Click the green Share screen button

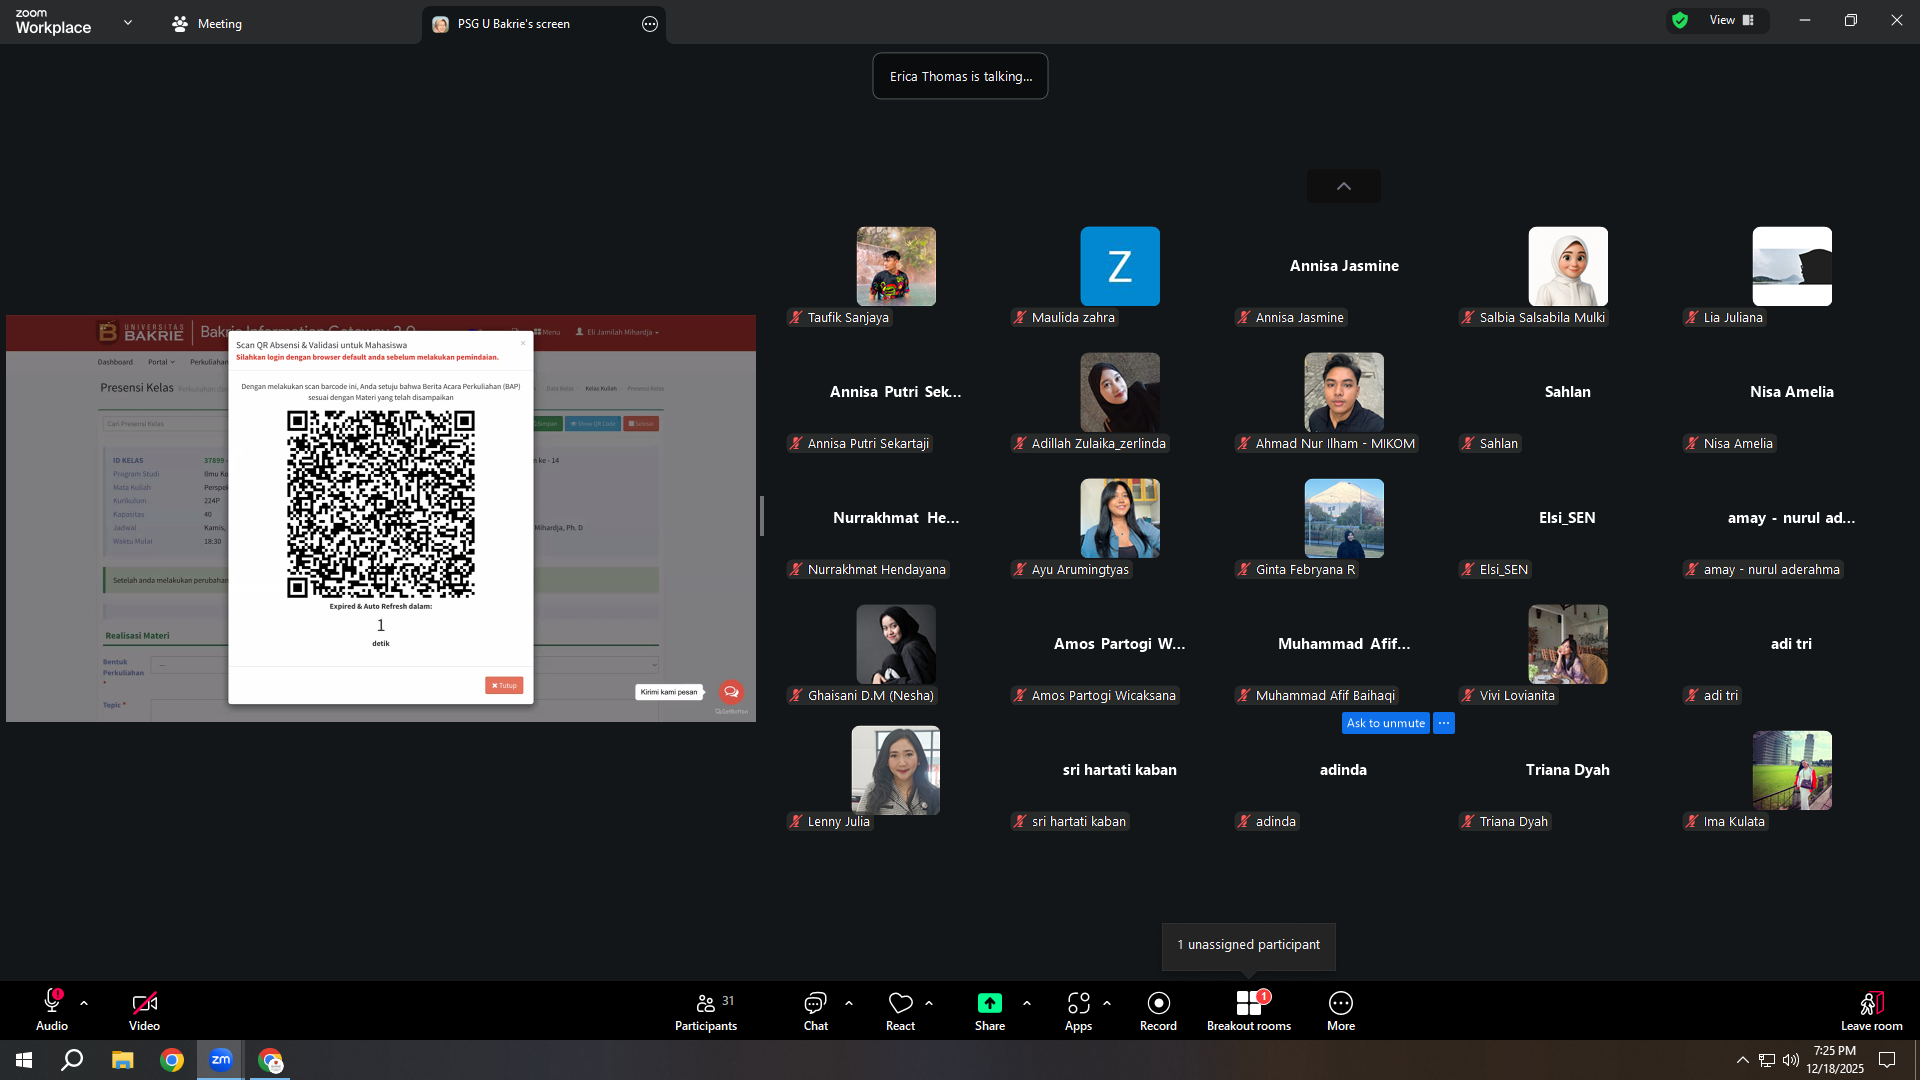(x=989, y=1003)
